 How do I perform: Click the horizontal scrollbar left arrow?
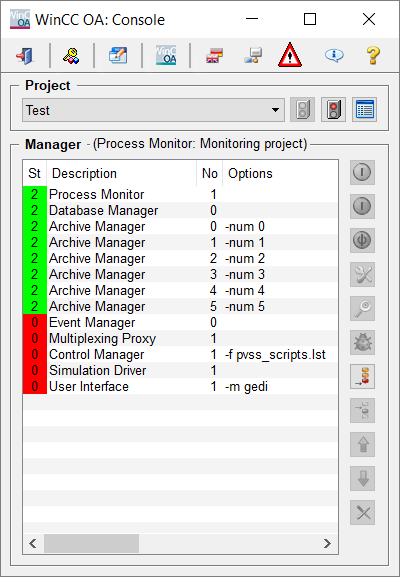pyautogui.click(x=33, y=544)
